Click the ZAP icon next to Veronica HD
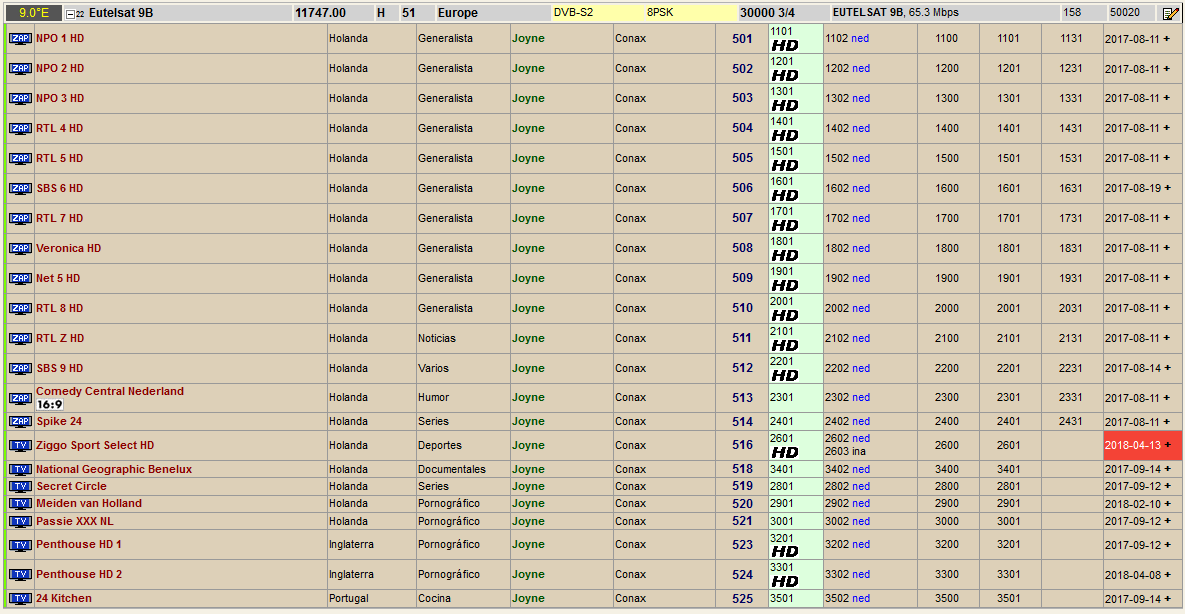The image size is (1185, 614). click(20, 248)
